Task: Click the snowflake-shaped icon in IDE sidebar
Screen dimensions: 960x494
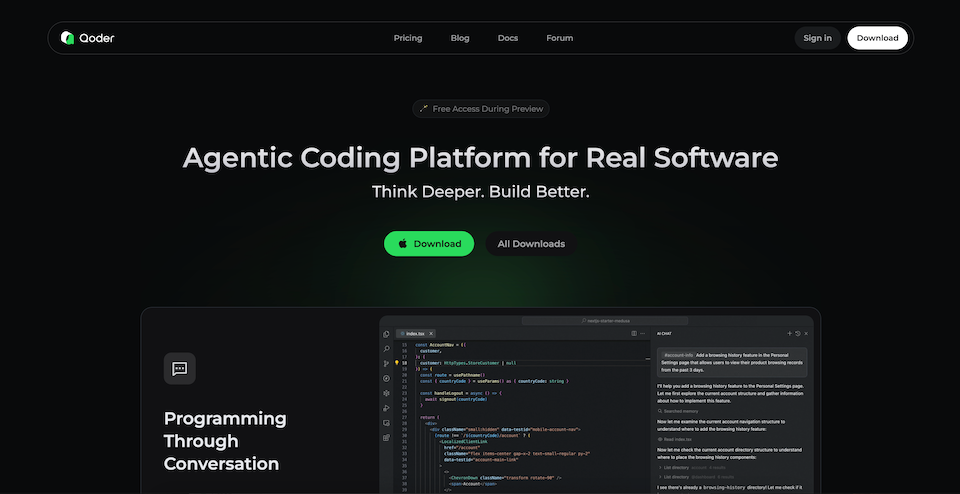Action: tap(386, 394)
